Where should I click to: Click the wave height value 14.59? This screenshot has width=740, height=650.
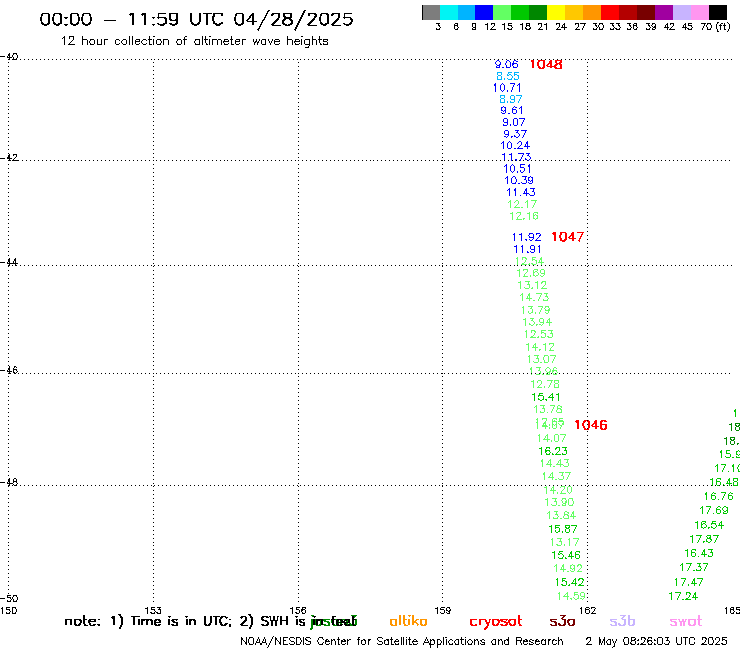click(571, 596)
